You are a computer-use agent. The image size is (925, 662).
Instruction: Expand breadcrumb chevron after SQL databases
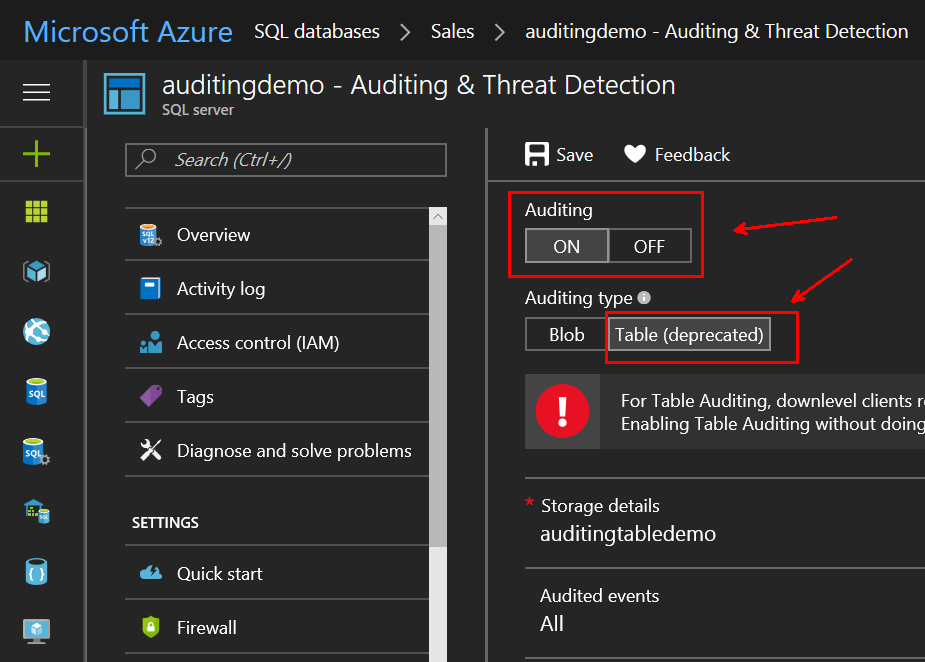405,32
